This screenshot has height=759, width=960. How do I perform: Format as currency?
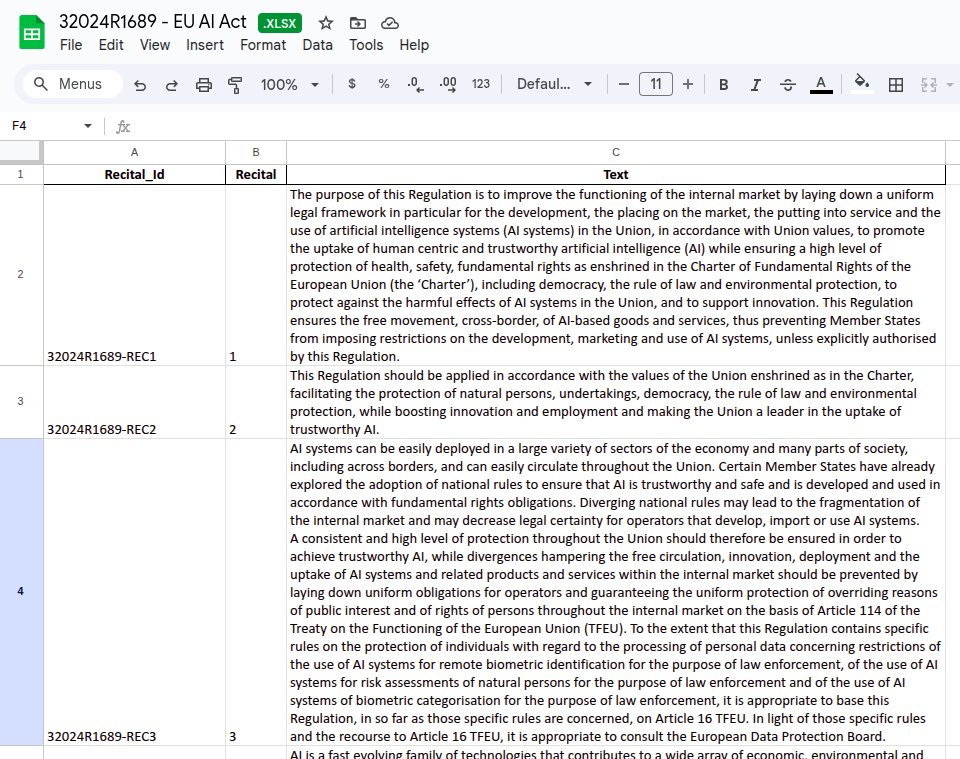click(352, 84)
